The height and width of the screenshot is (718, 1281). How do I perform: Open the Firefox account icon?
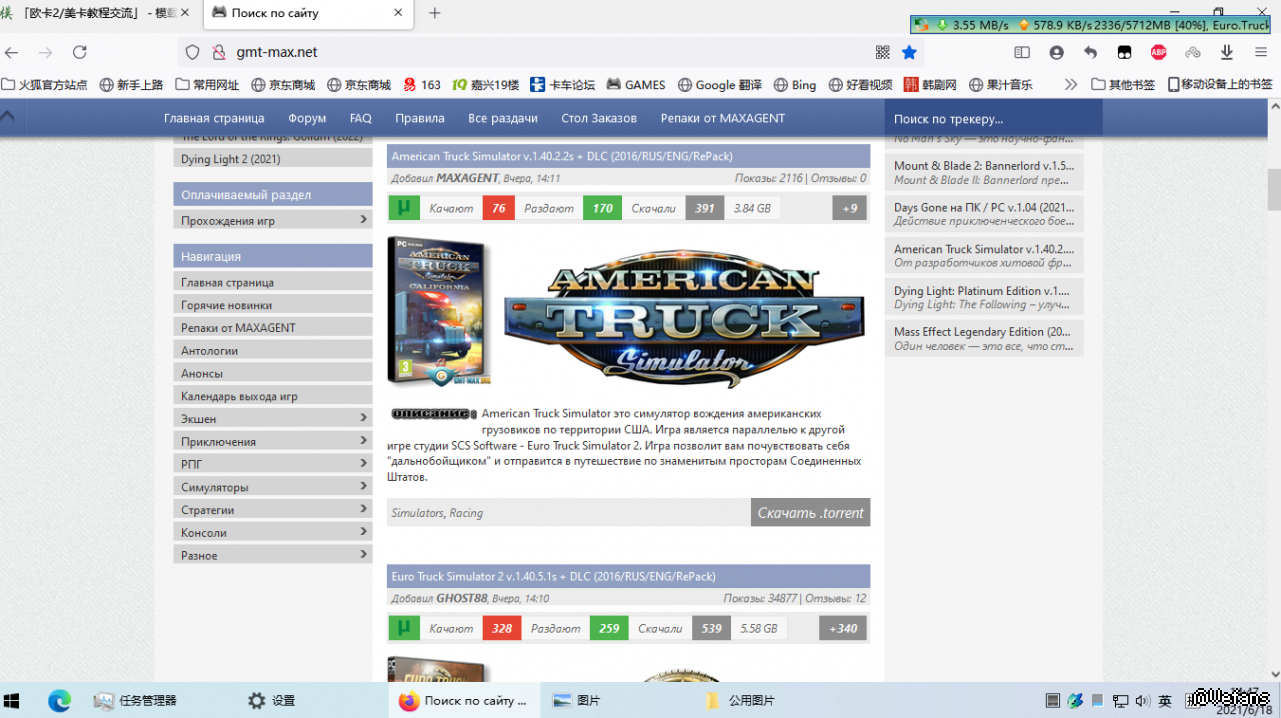coord(1056,52)
